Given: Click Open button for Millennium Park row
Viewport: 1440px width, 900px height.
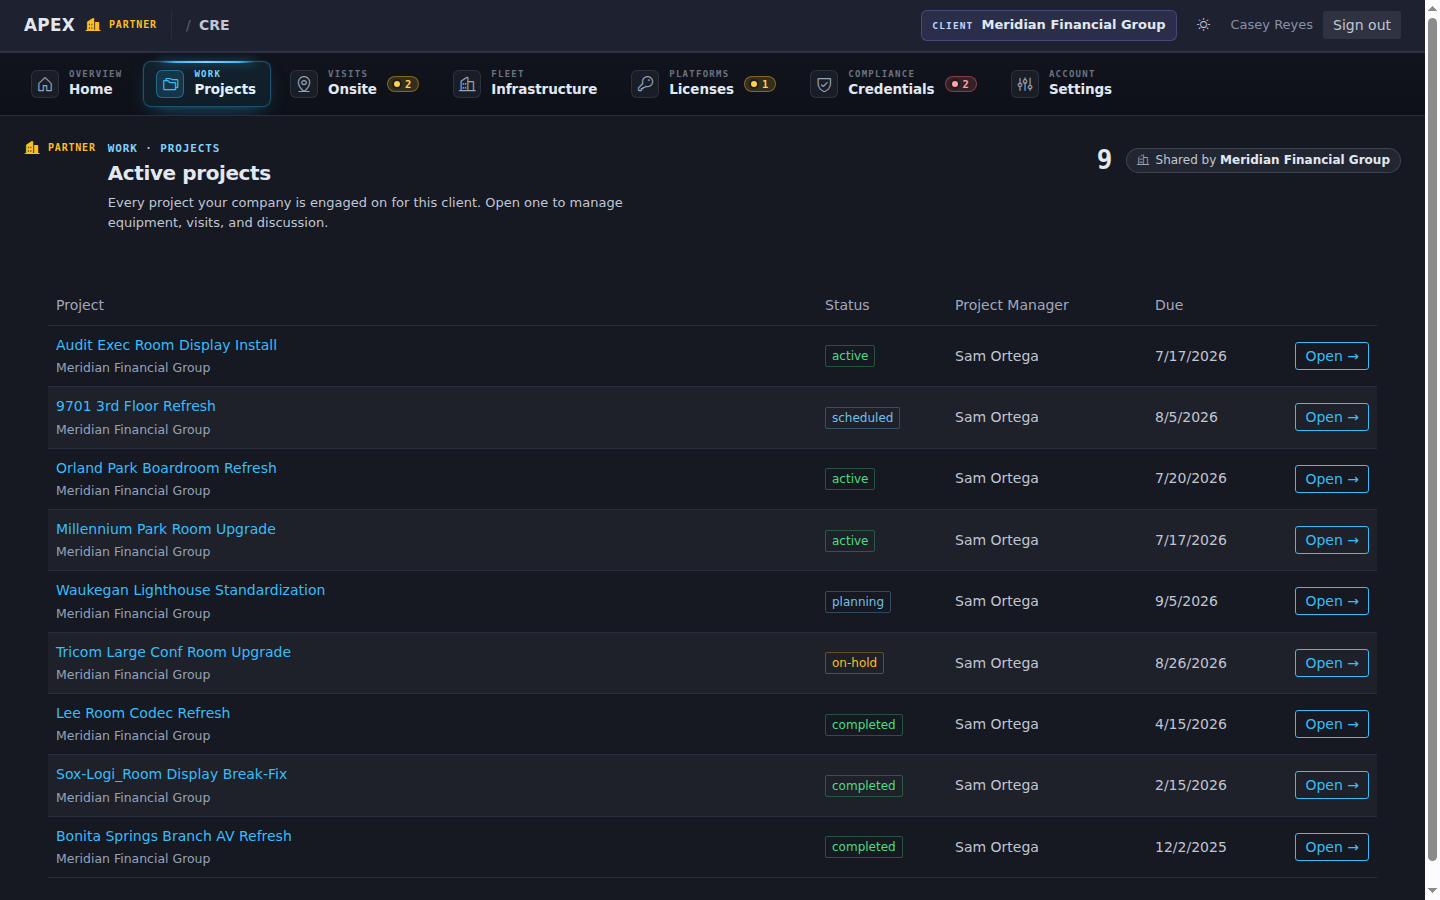Looking at the screenshot, I should pos(1331,540).
